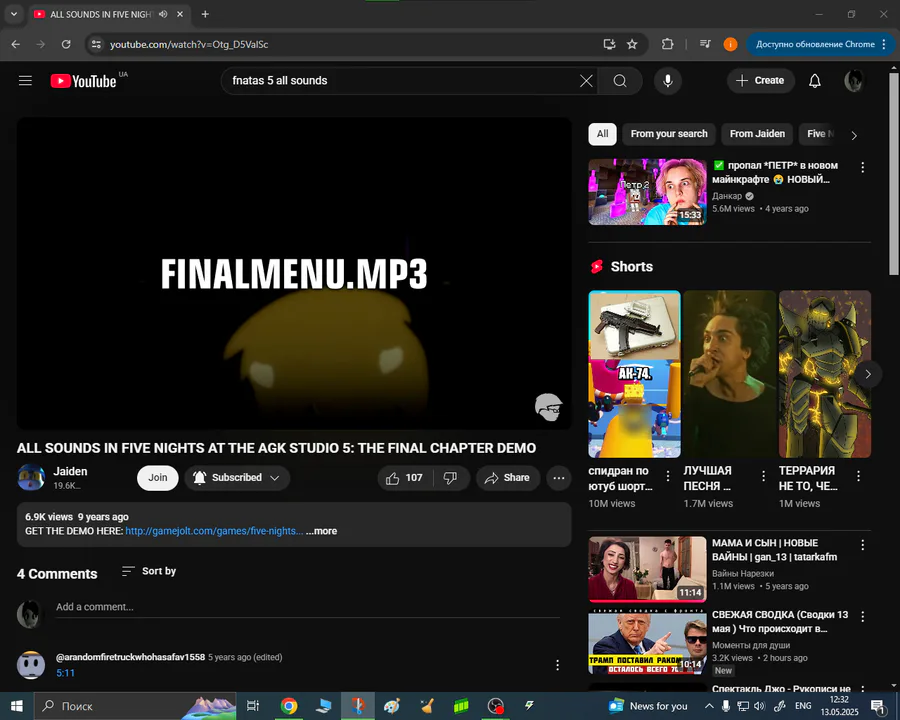
Task: Open the taskbar volume control
Action: tap(759, 706)
